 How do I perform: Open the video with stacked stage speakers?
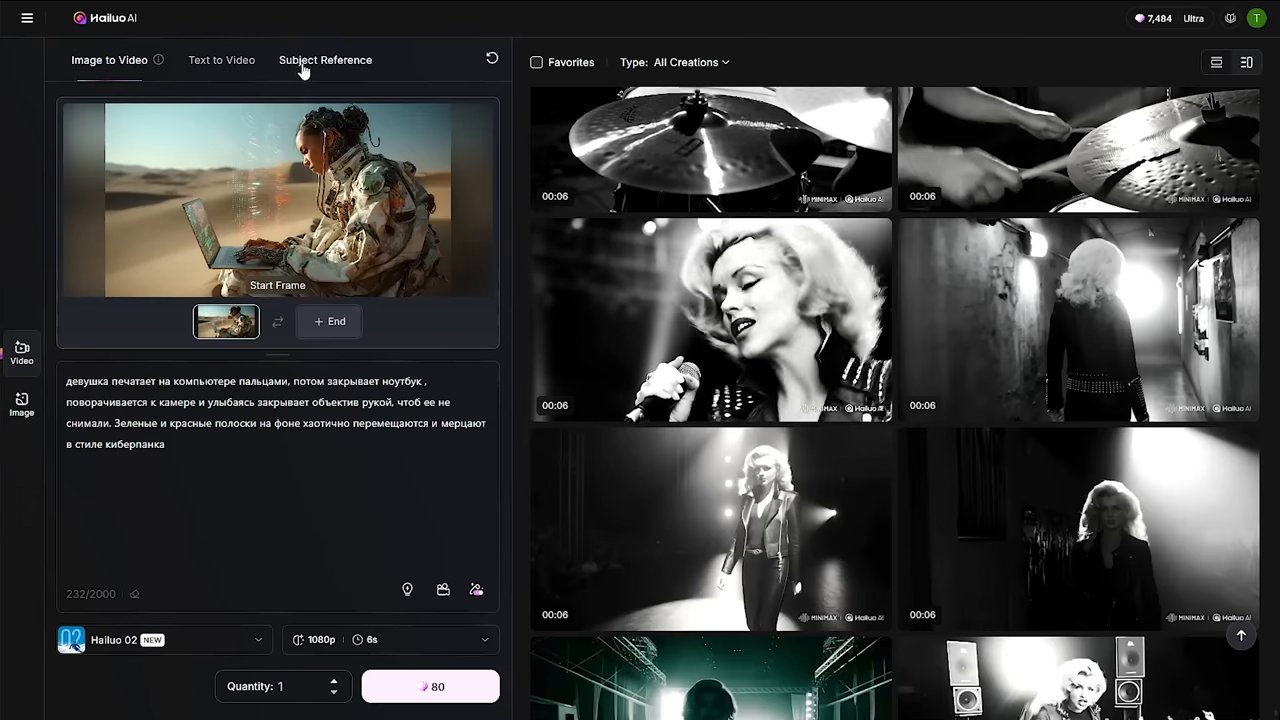click(x=1079, y=679)
